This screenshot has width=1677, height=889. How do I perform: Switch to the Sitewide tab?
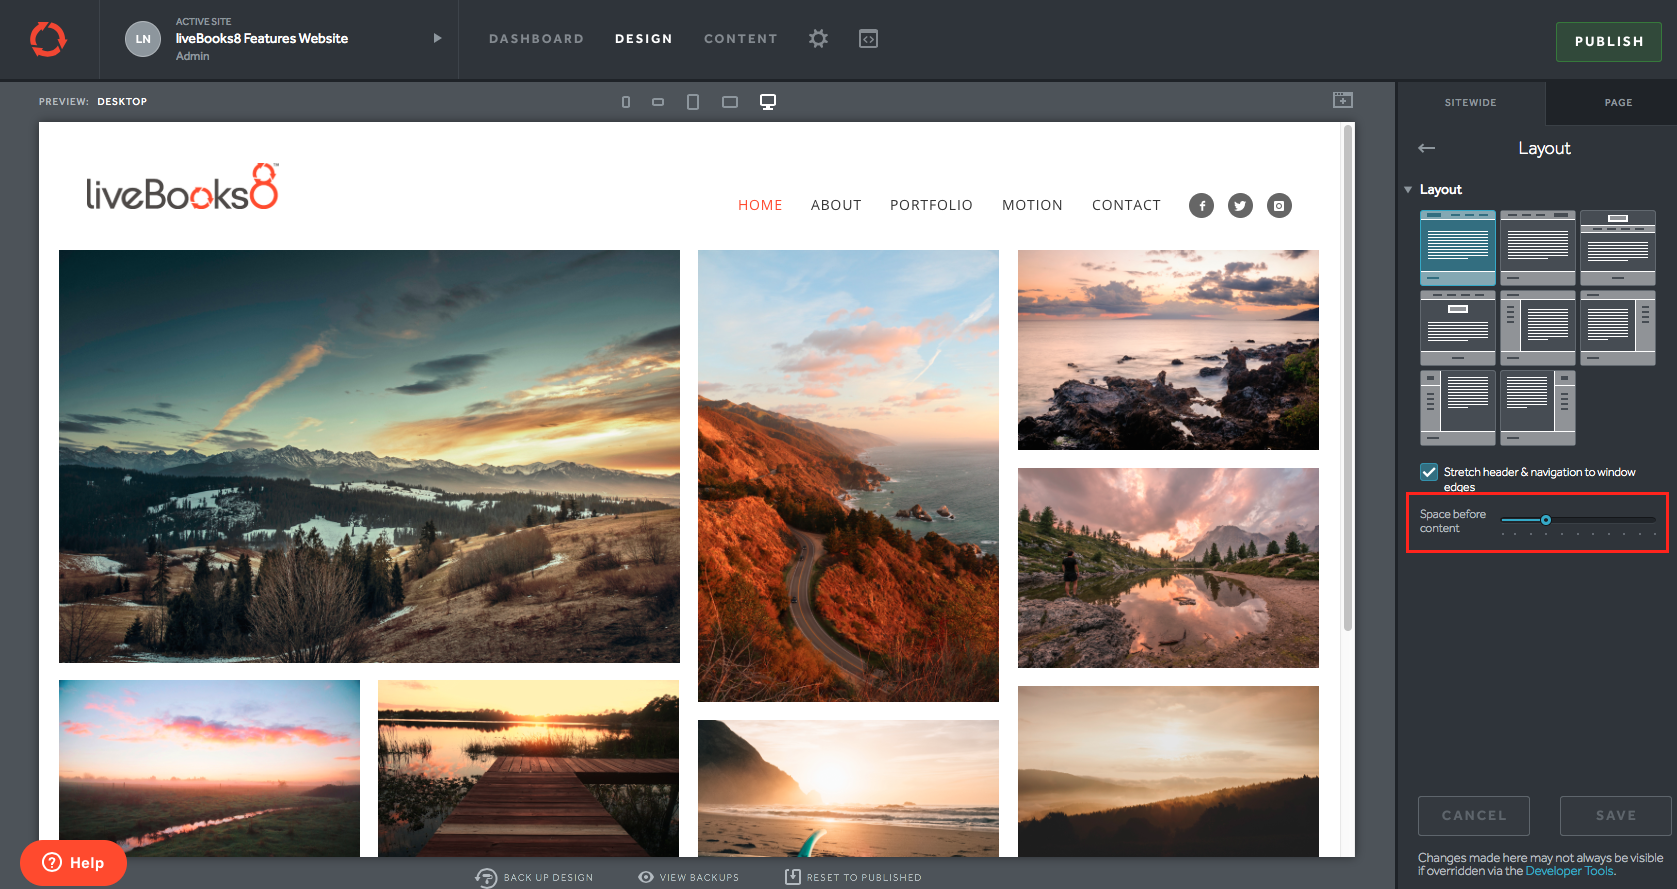pyautogui.click(x=1470, y=103)
